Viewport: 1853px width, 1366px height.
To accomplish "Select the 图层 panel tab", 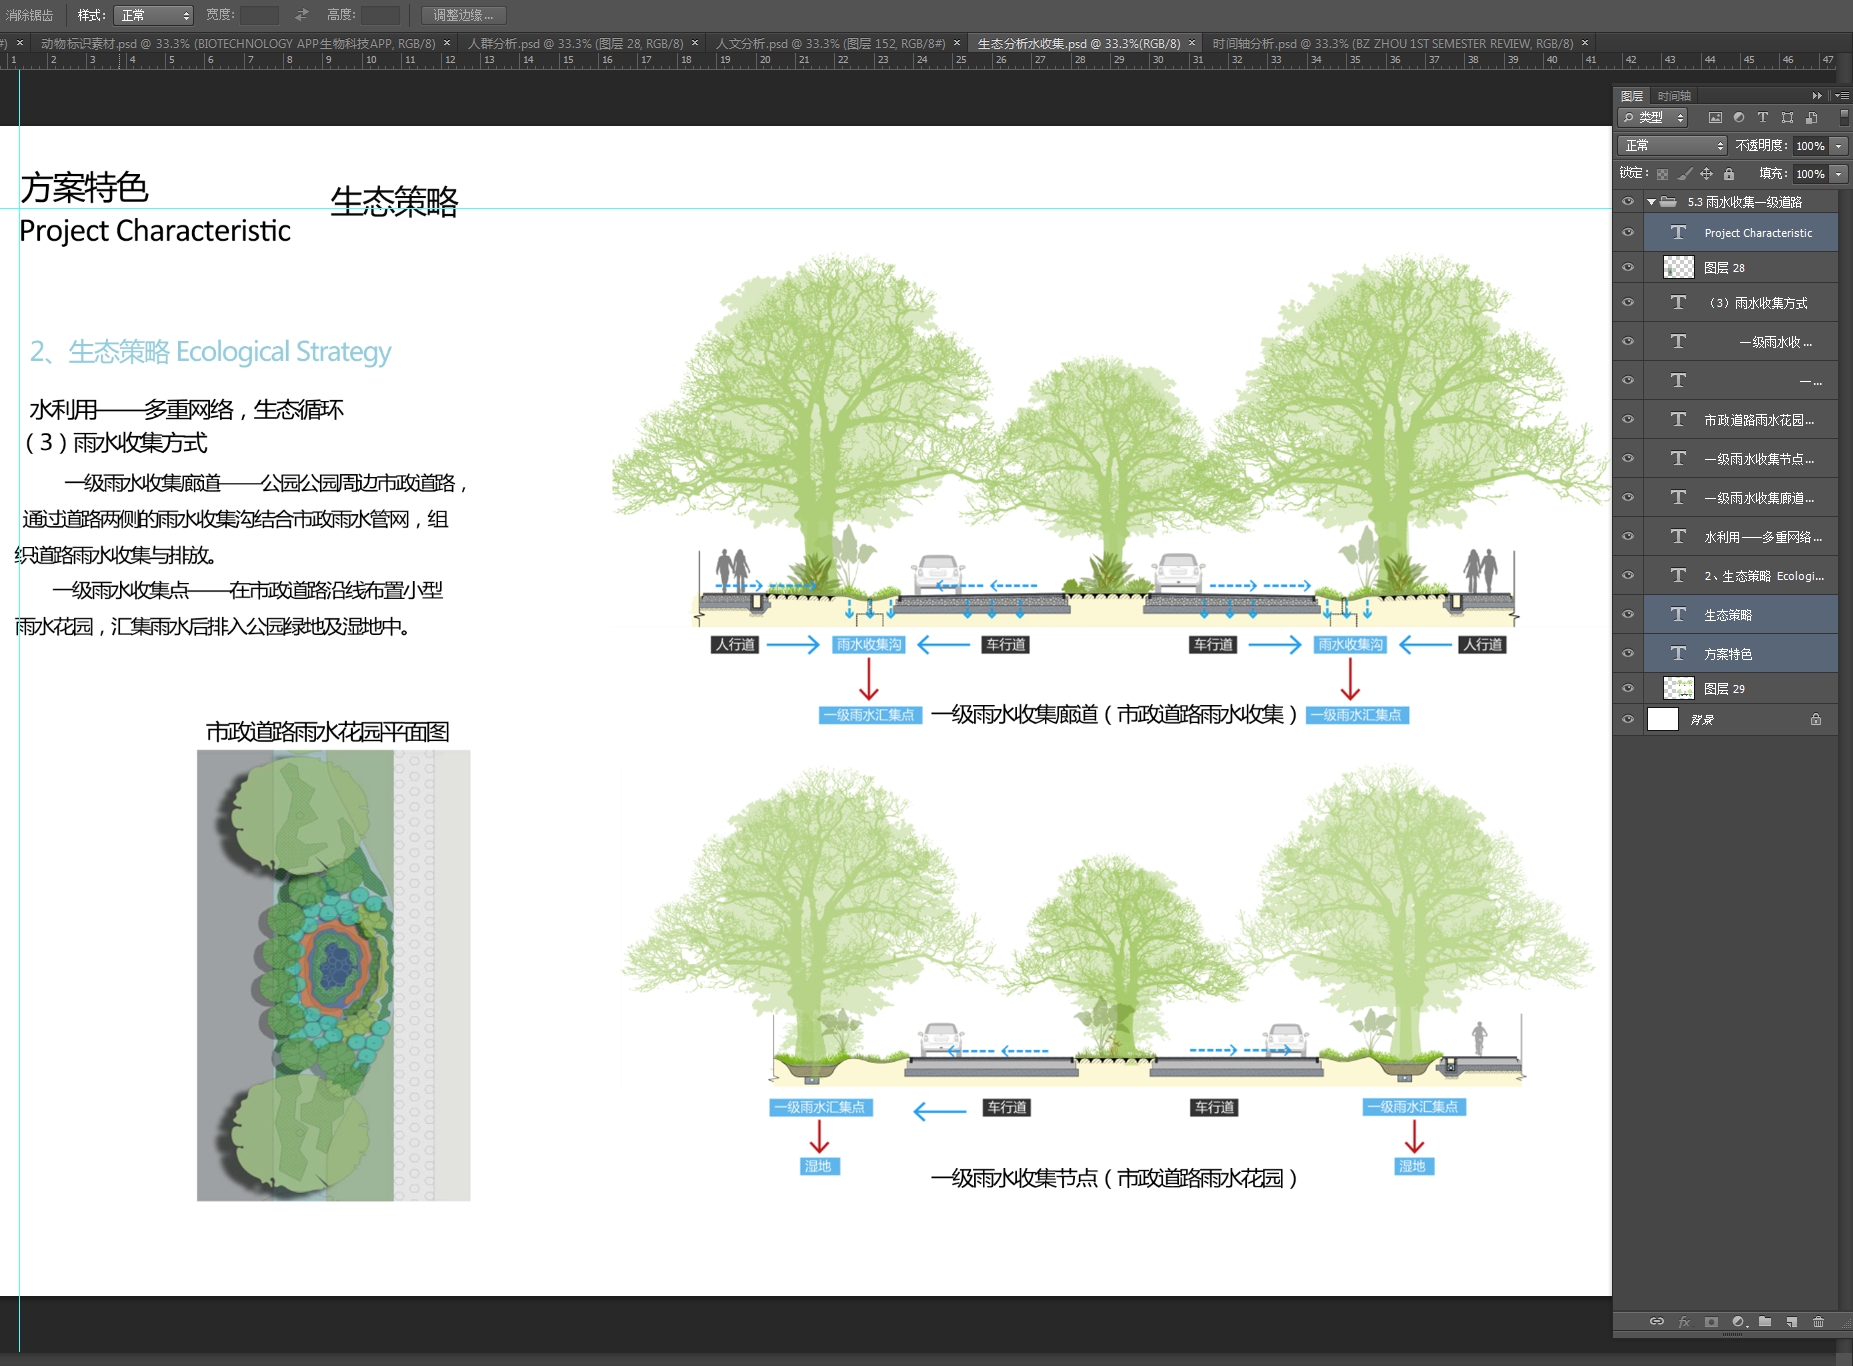I will [x=1632, y=96].
